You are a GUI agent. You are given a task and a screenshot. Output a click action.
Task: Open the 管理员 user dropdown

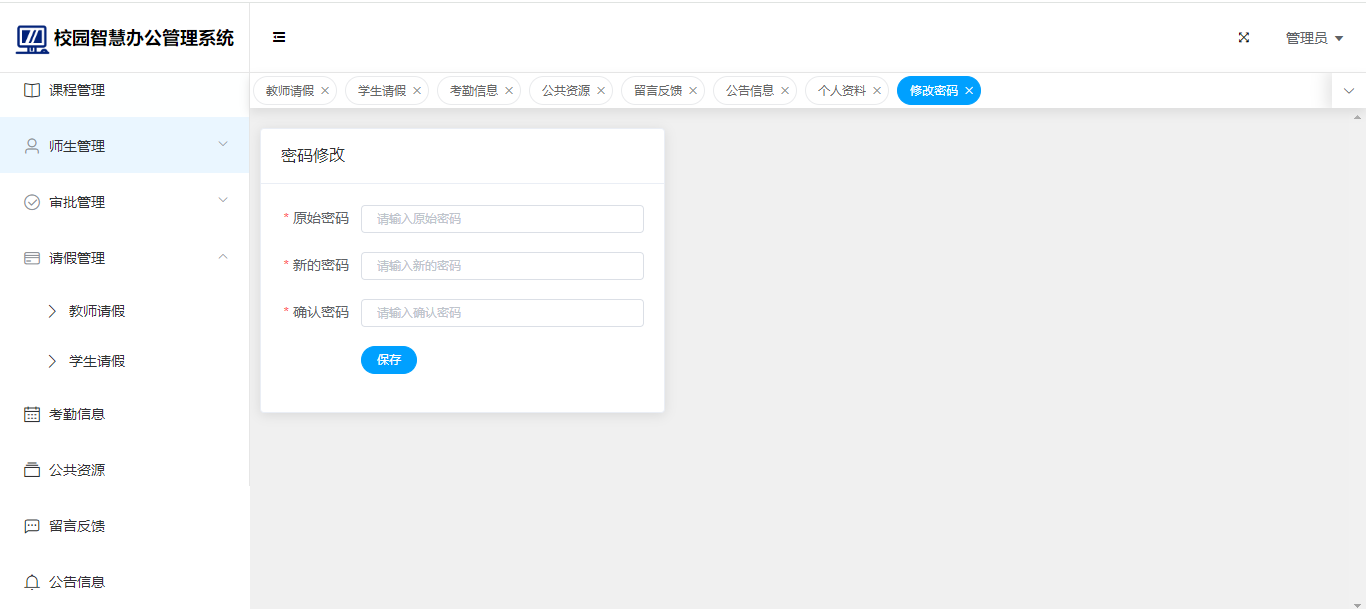pos(1313,38)
